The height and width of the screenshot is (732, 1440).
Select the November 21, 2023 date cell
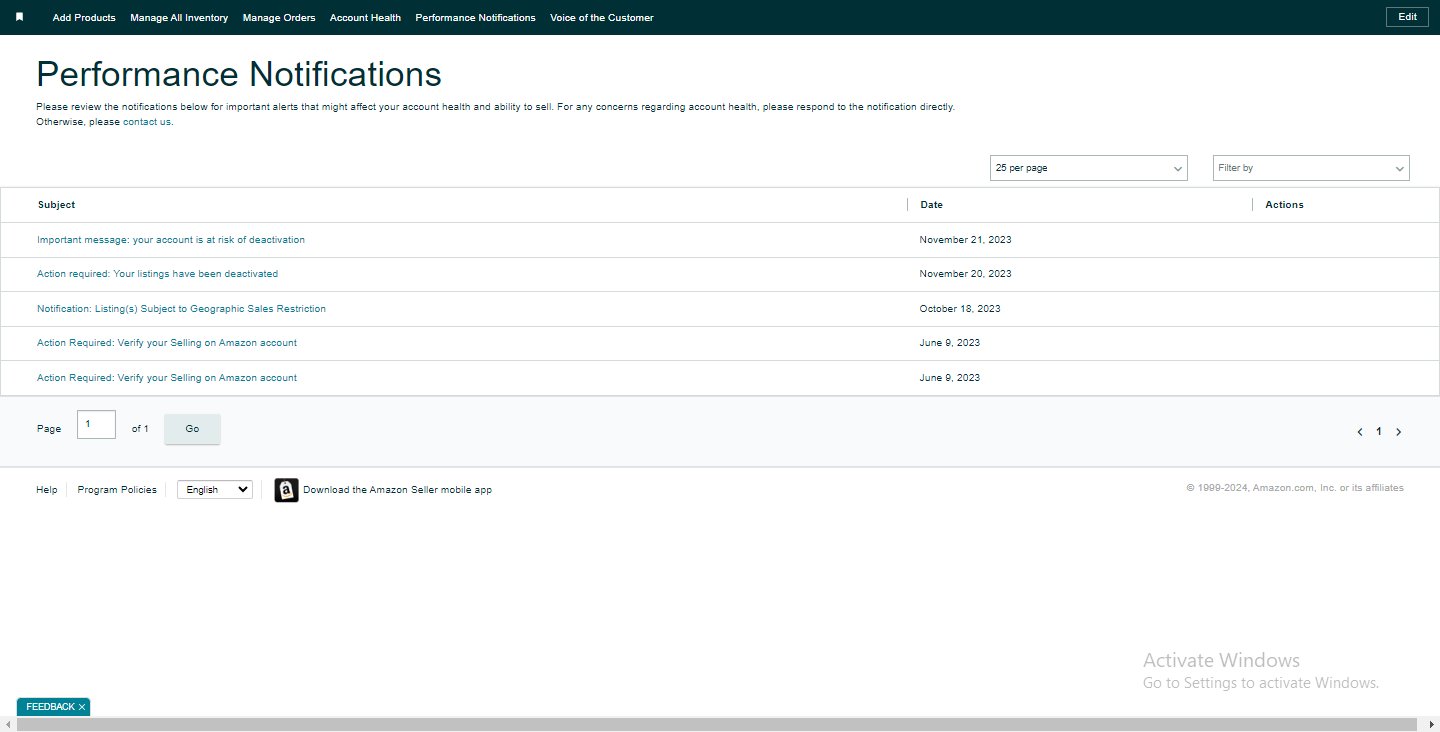[965, 240]
